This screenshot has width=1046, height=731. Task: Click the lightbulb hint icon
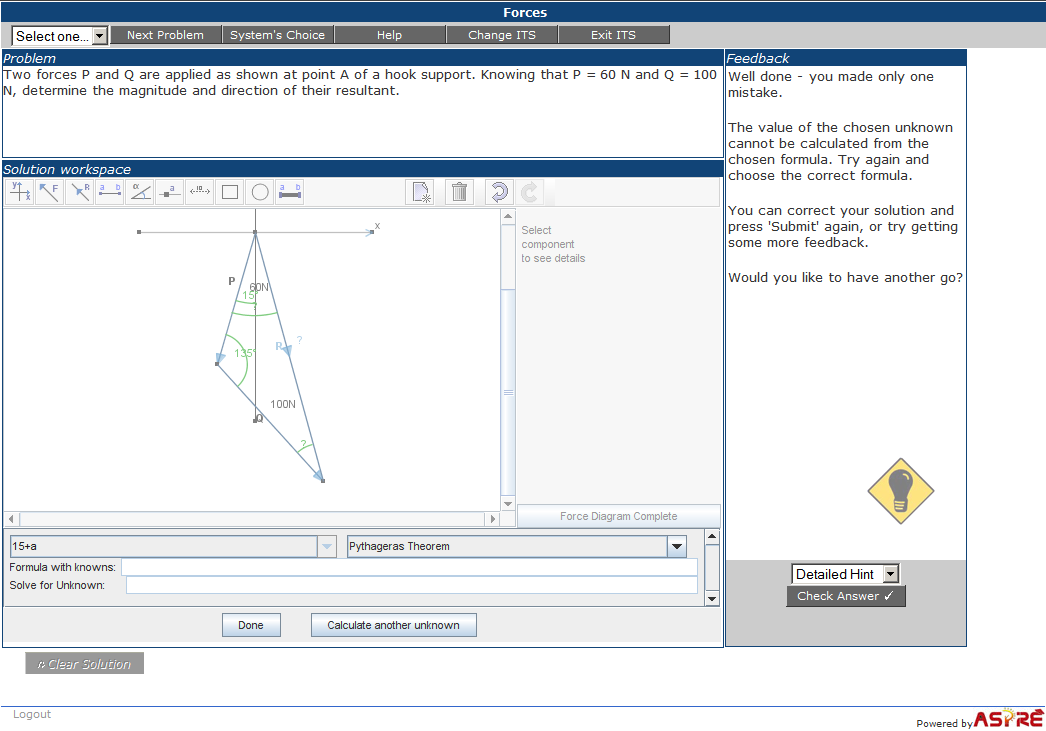point(901,491)
